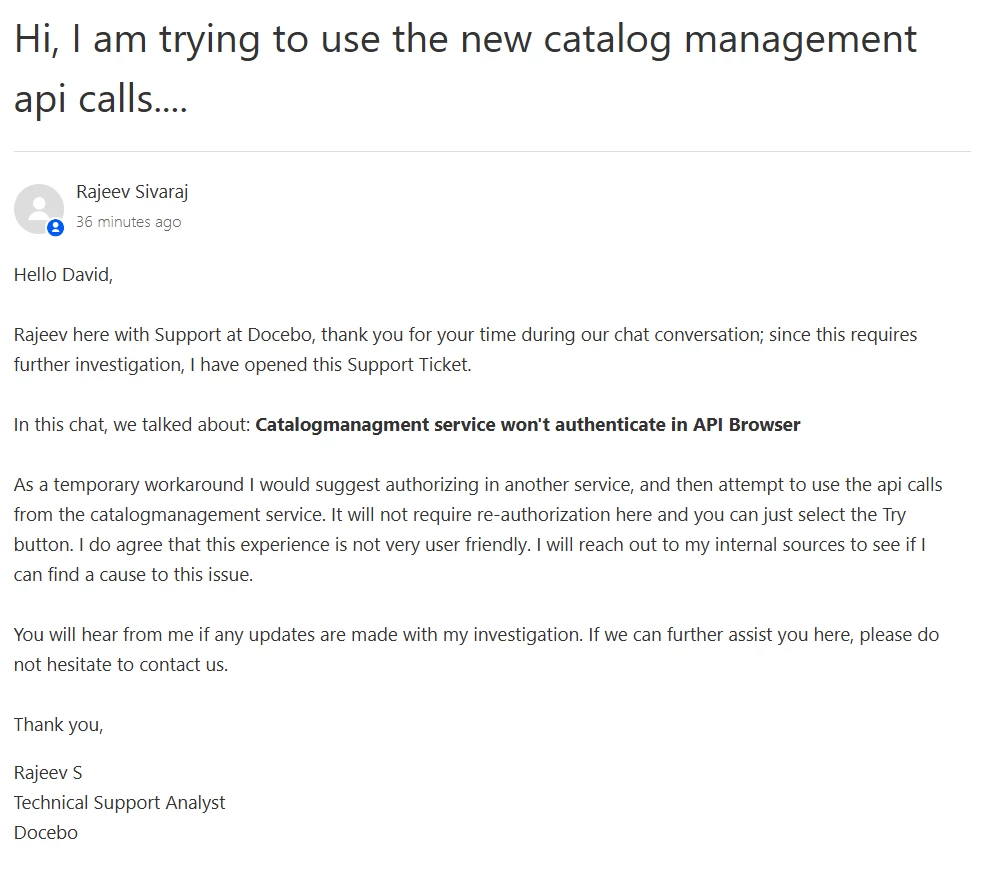Click the "Thank you," closing line
This screenshot has height=874, width=989.
(x=58, y=725)
